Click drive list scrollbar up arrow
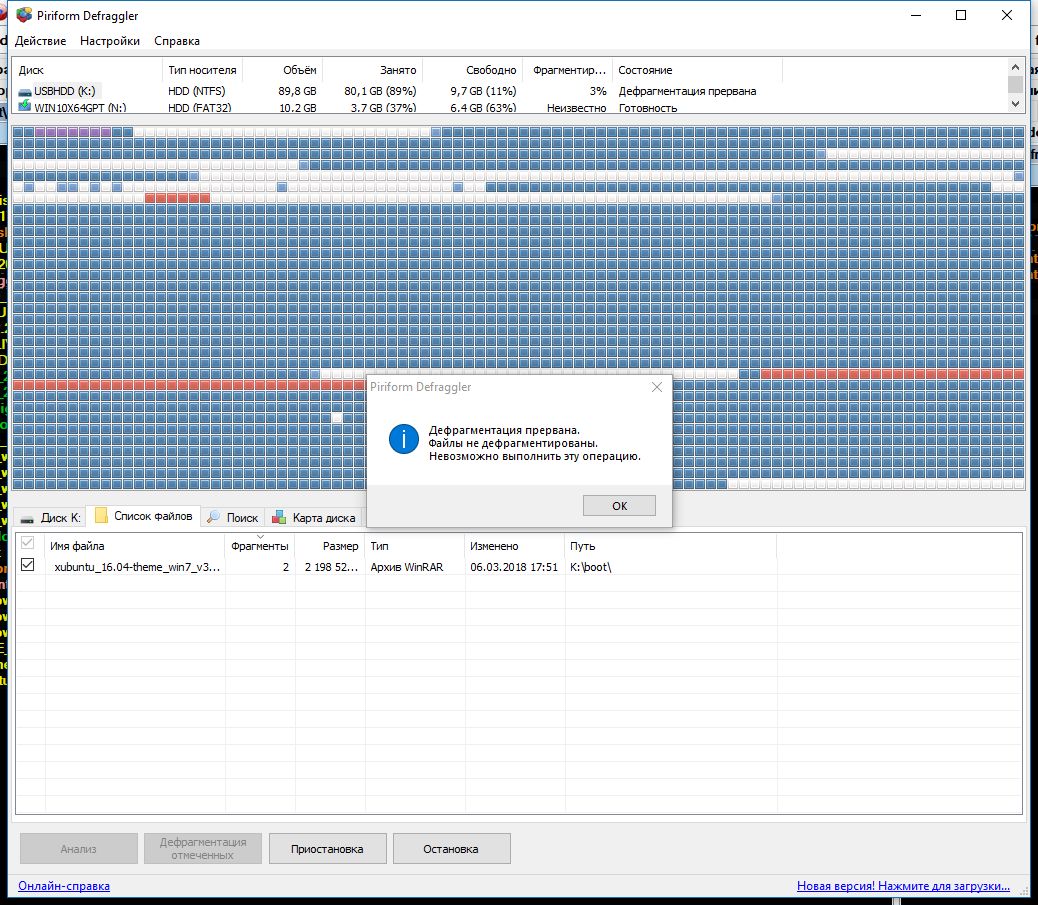The image size is (1038, 905). (x=1015, y=67)
